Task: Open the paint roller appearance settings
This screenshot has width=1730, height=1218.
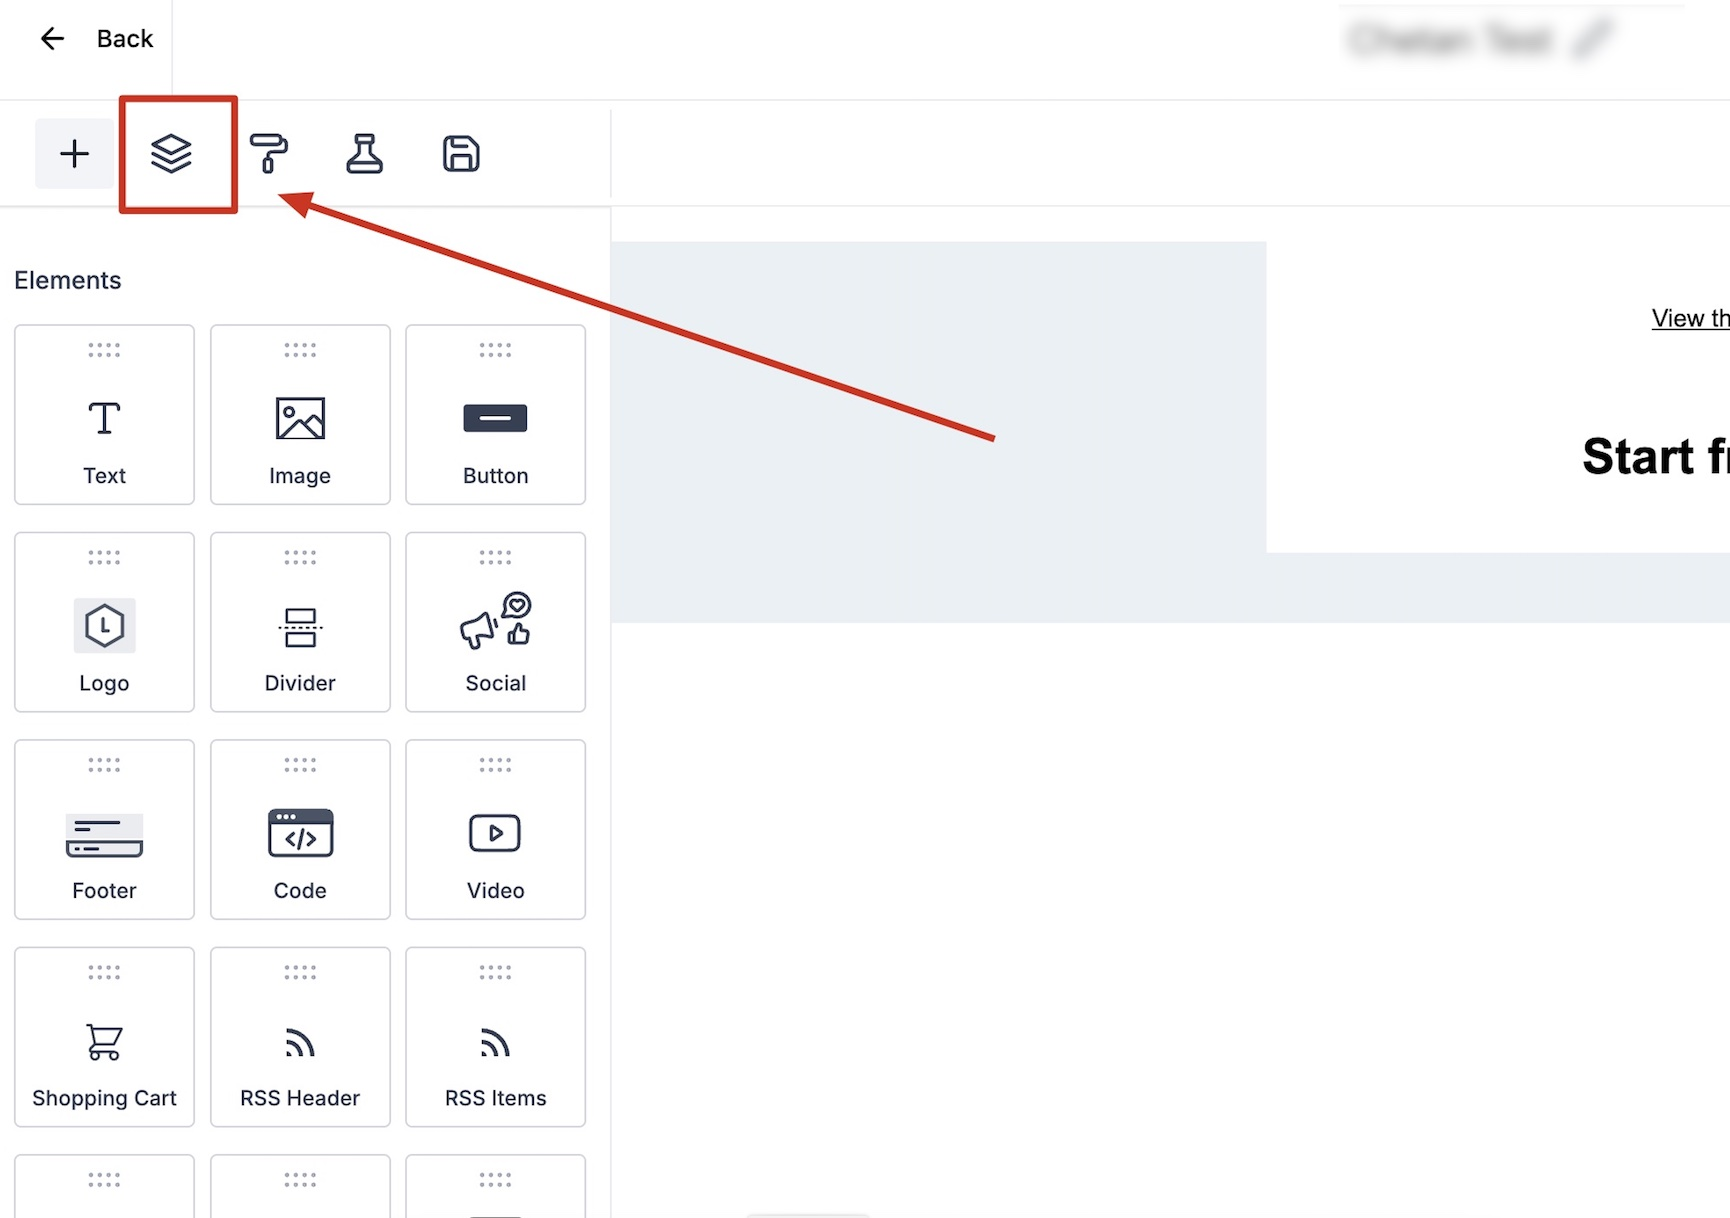Action: 268,154
